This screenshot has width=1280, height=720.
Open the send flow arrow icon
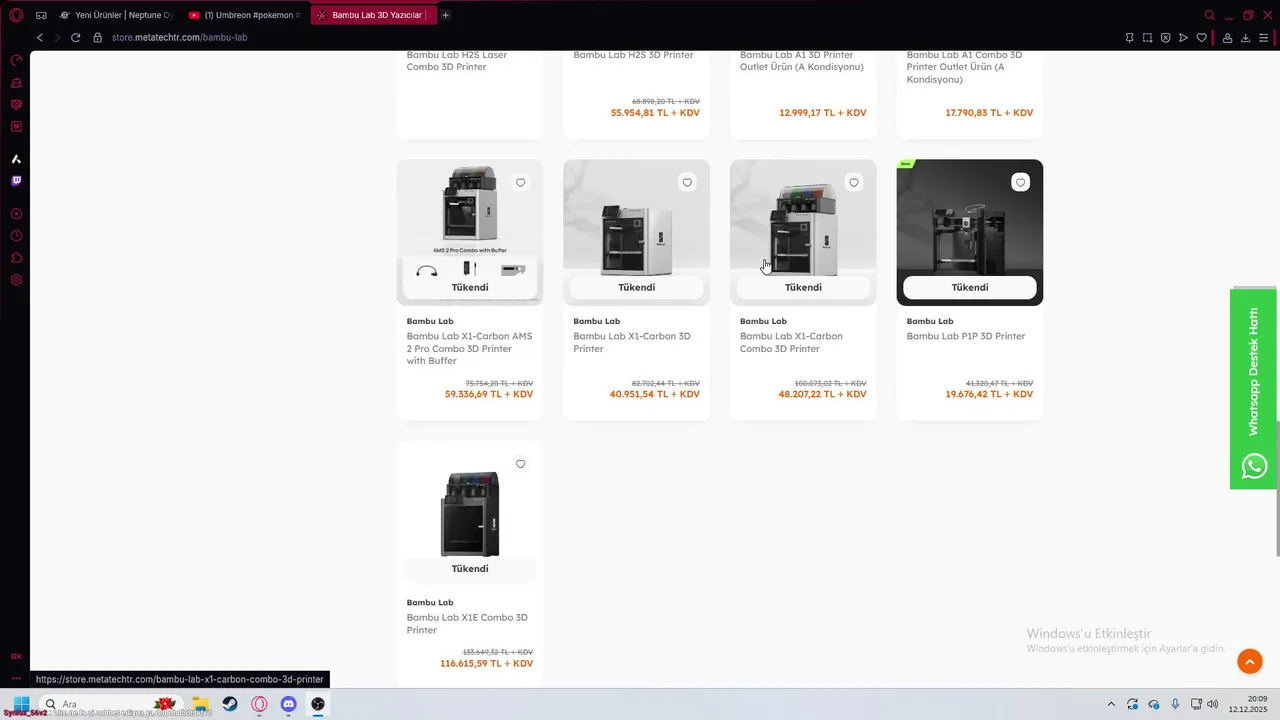[x=1183, y=37]
